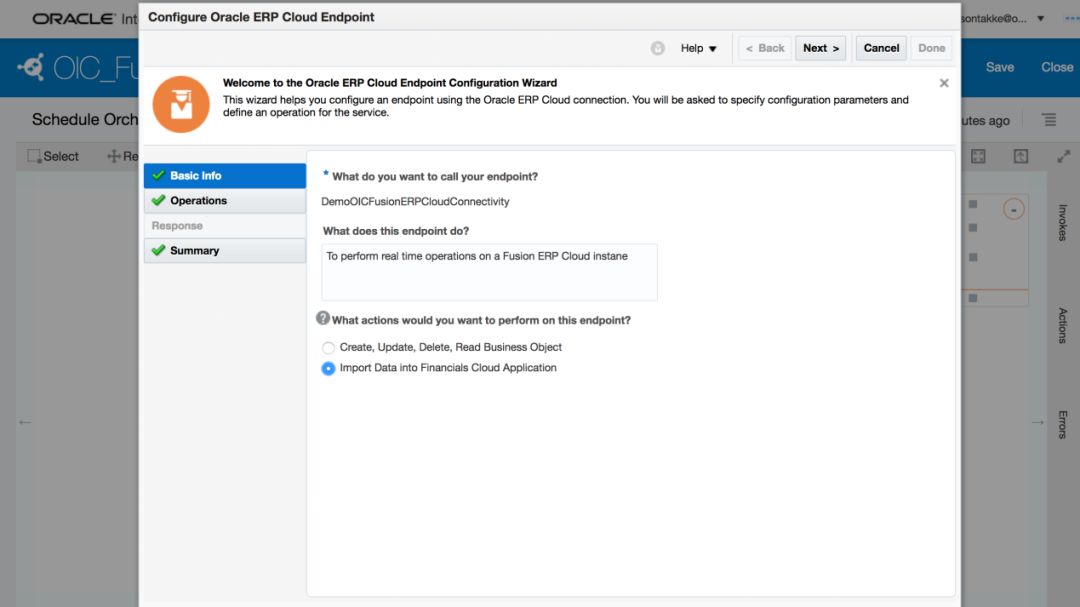
Task: Click the circled minus icon on the canvas
Action: click(1013, 209)
